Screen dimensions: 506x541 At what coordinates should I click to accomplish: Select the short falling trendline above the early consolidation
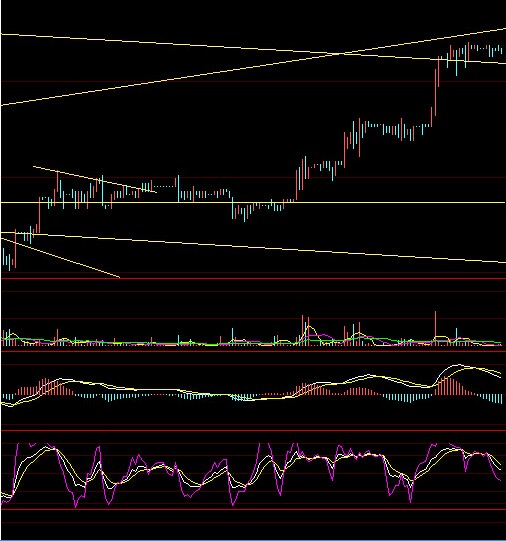pyautogui.click(x=95, y=179)
